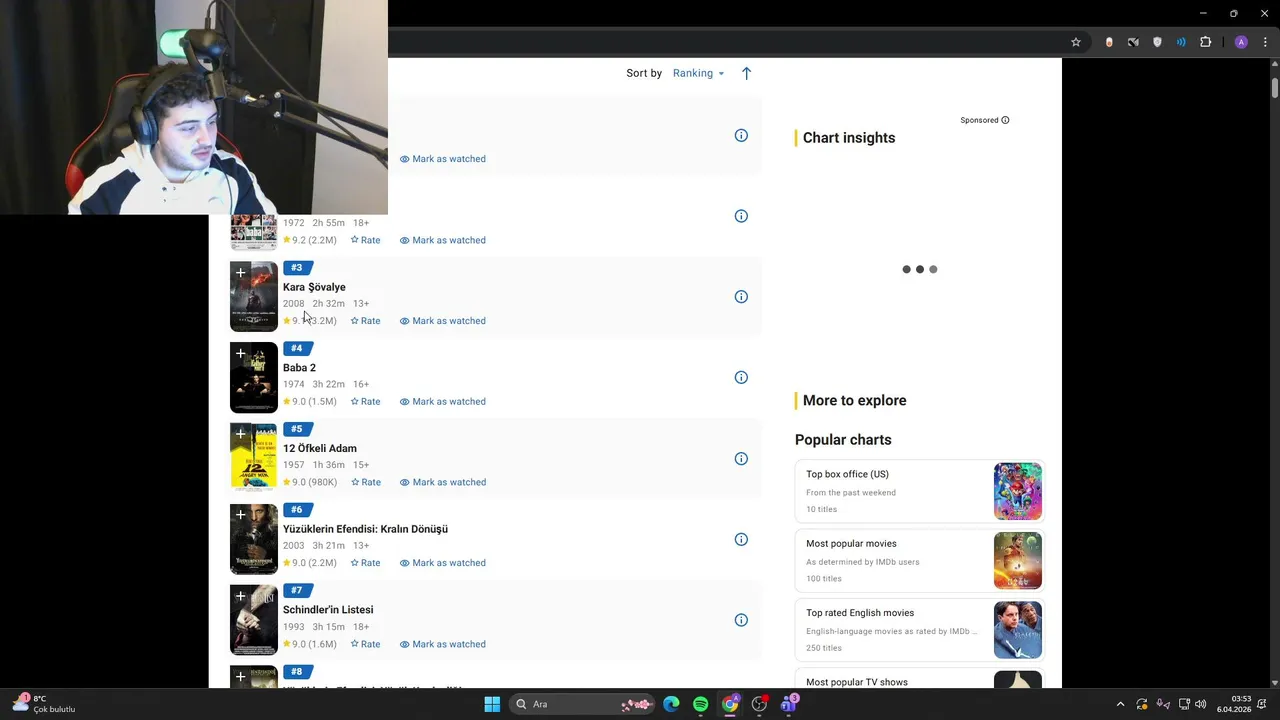Open Schindler'in Listesi title link
The height and width of the screenshot is (720, 1280).
point(328,610)
